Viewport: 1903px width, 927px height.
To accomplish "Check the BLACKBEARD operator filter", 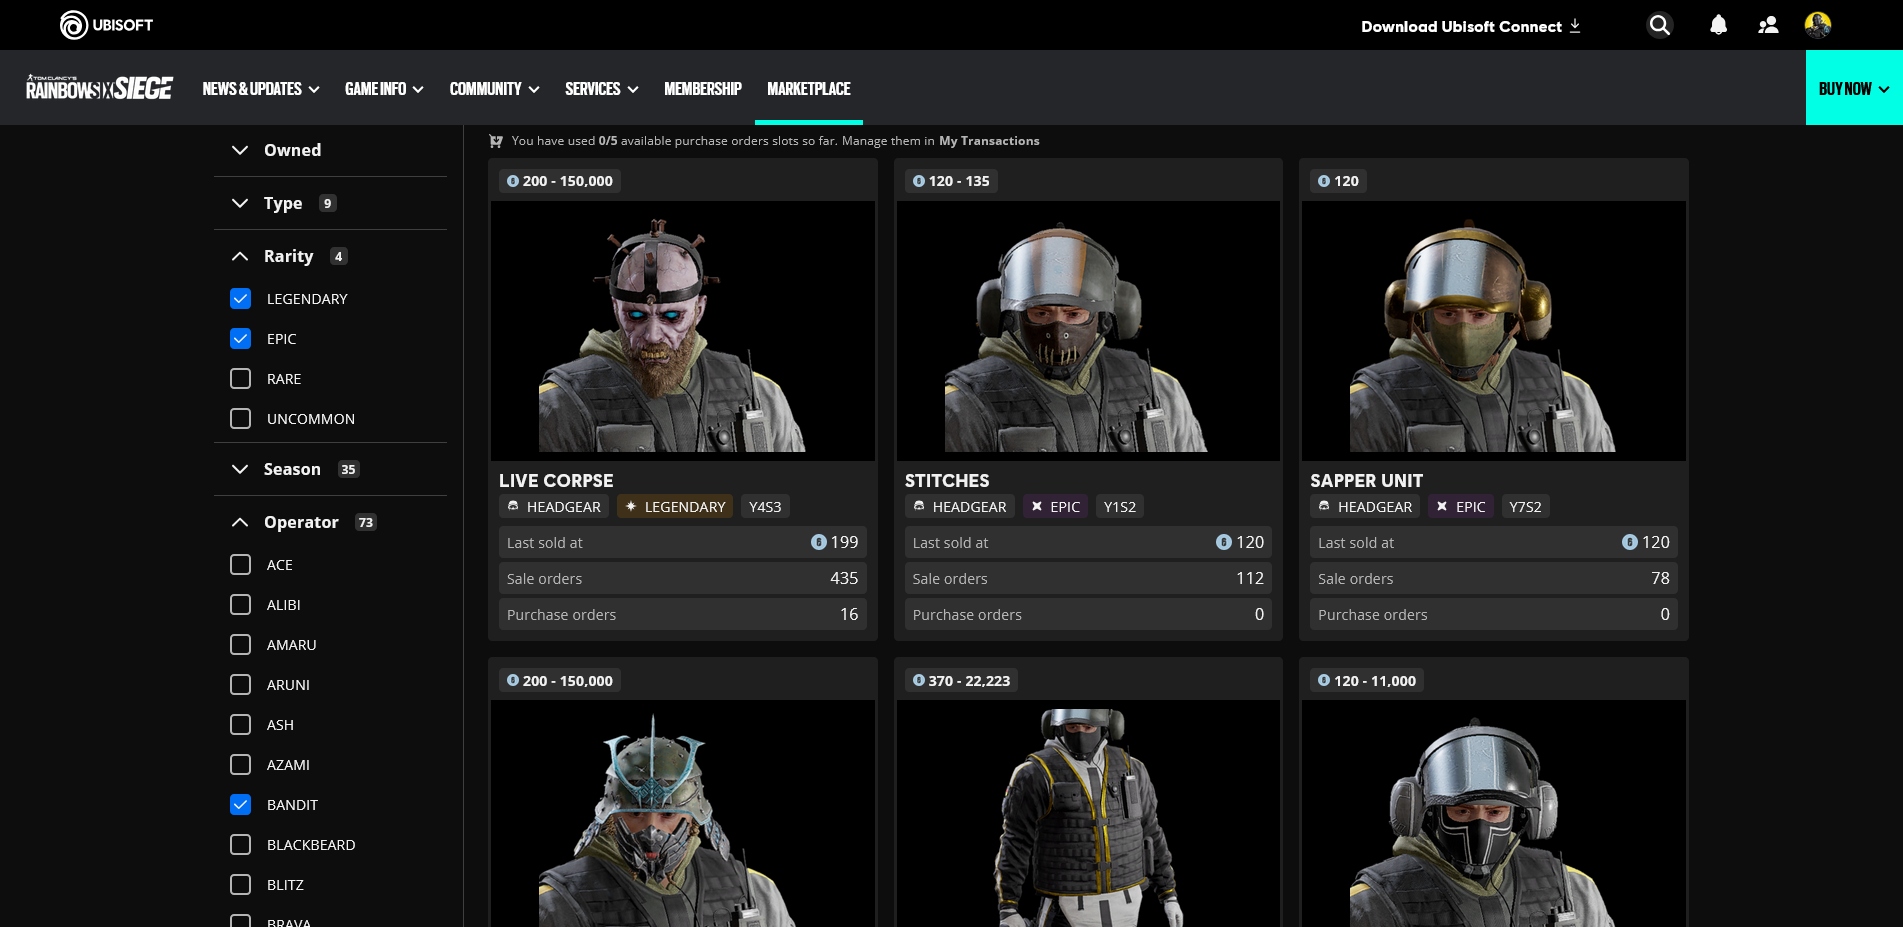I will pos(241,845).
